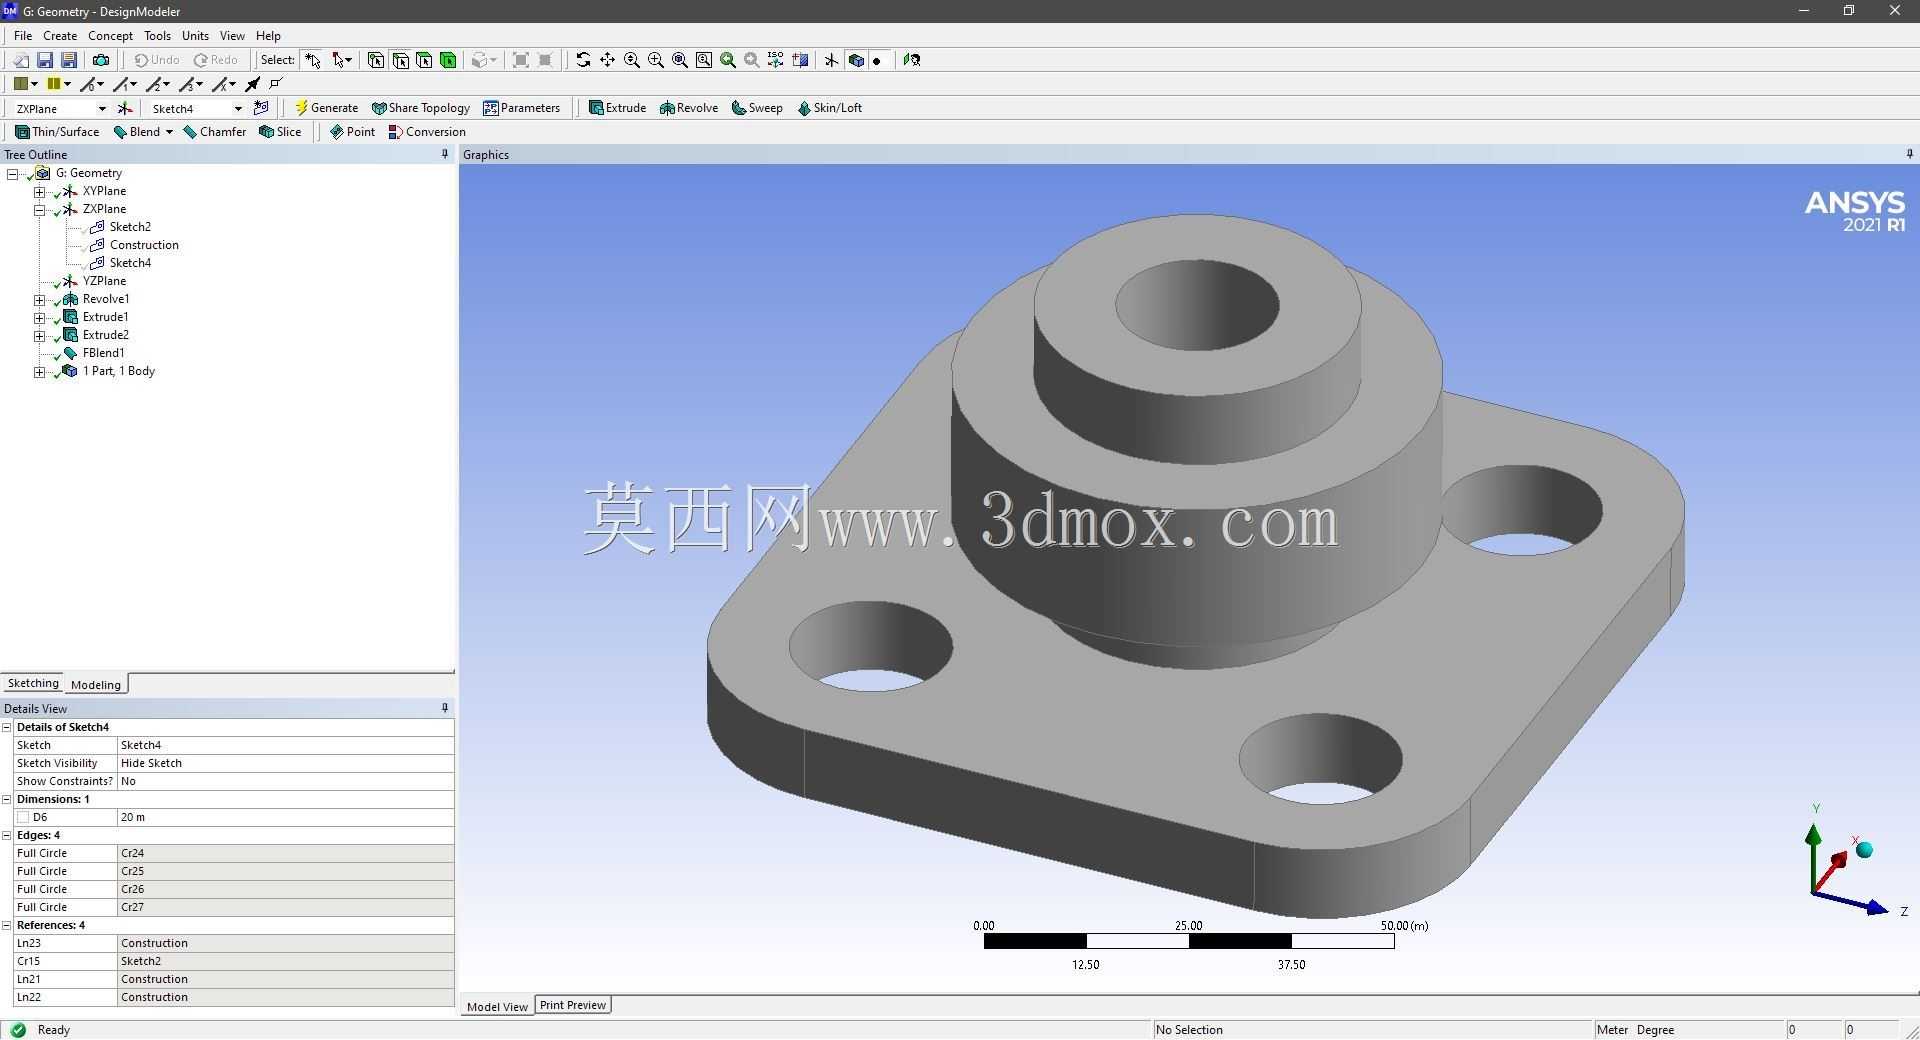Expand the 1 Part, 1 Body node
Screen dimensions: 1920x1040
39,371
